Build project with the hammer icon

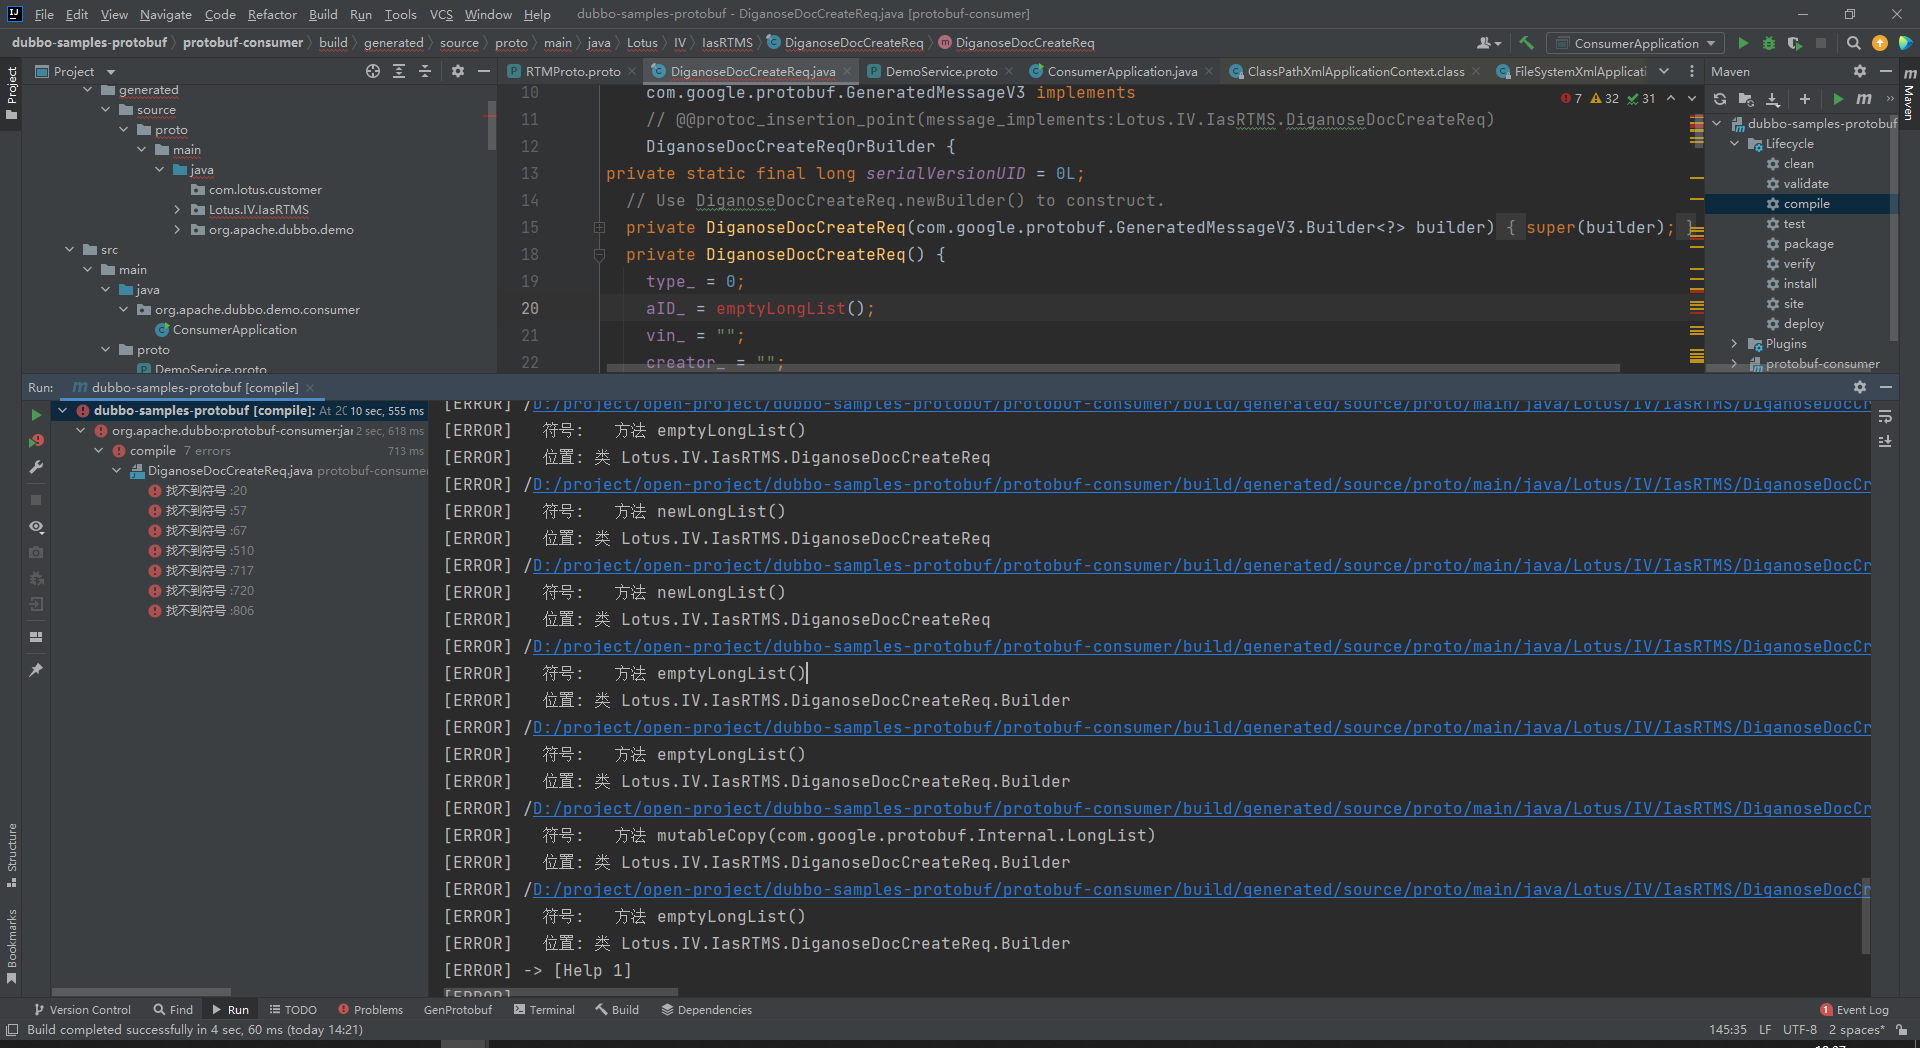(x=1526, y=43)
